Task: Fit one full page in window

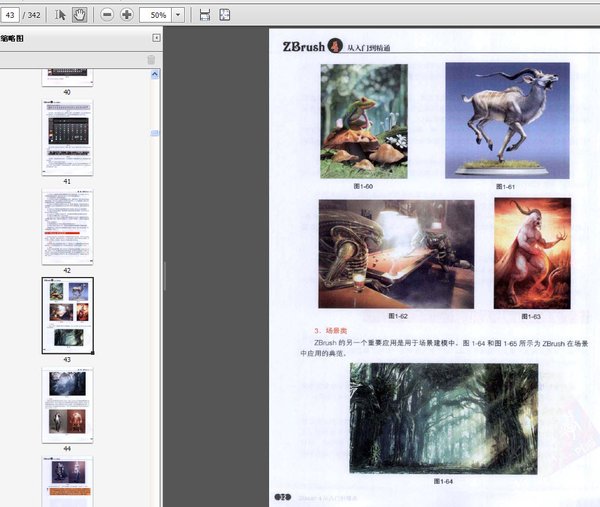Action: tap(225, 15)
